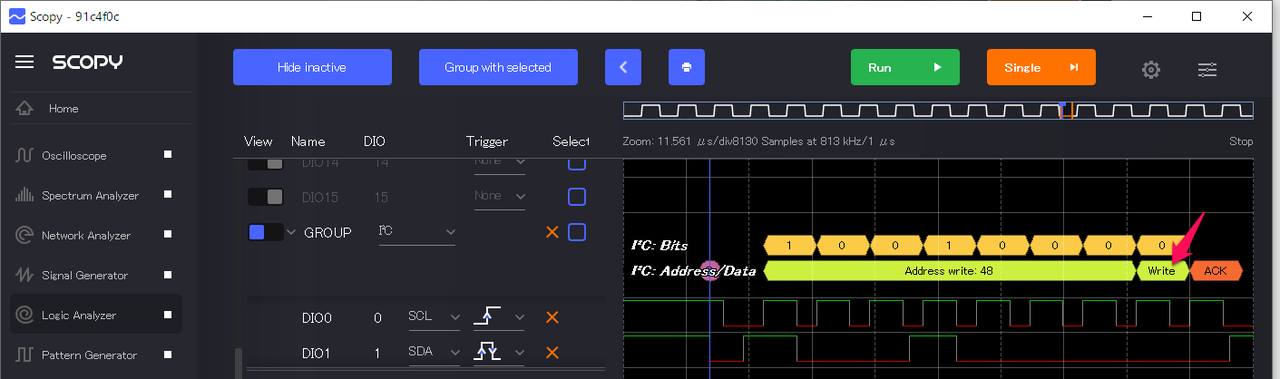1280x379 pixels.
Task: Click the print icon button
Action: (686, 67)
